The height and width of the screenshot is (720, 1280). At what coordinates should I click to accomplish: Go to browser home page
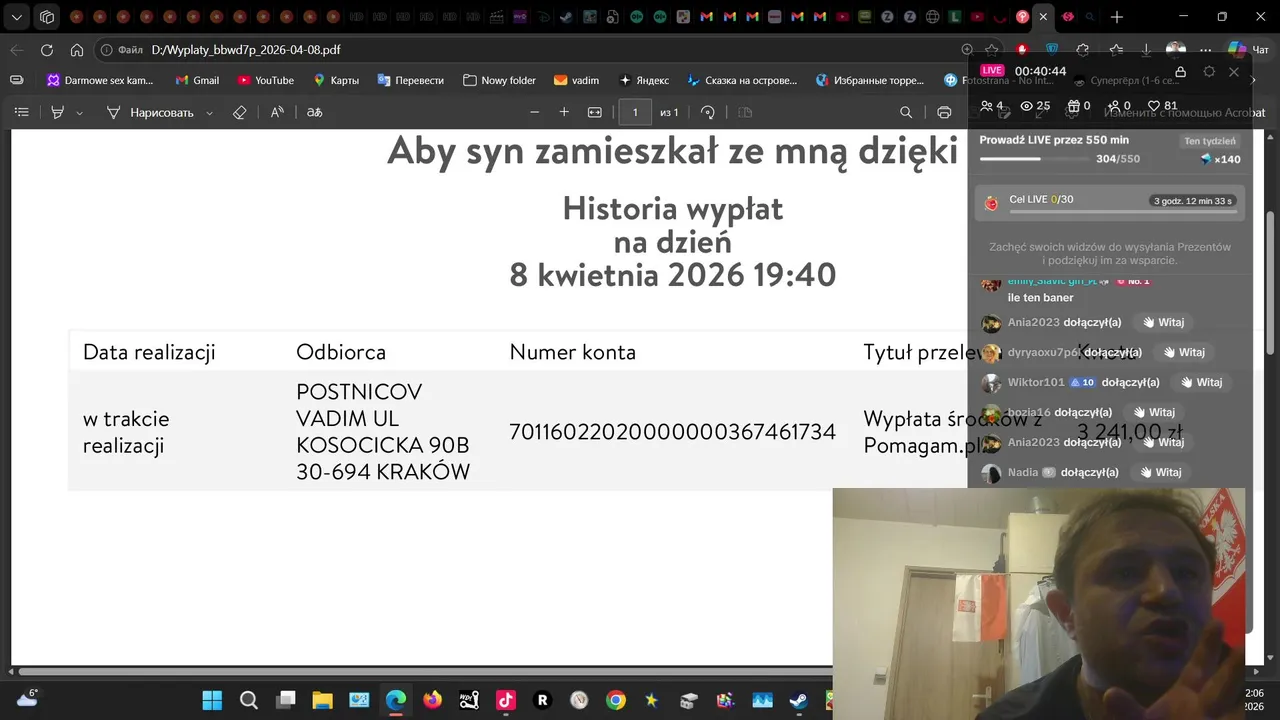pos(77,50)
